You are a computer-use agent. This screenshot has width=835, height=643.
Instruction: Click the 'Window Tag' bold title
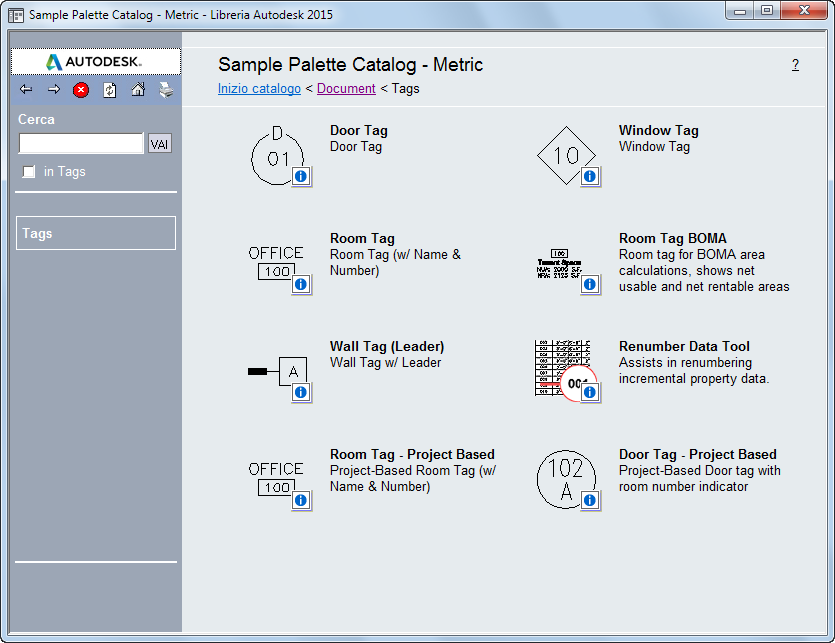(659, 131)
